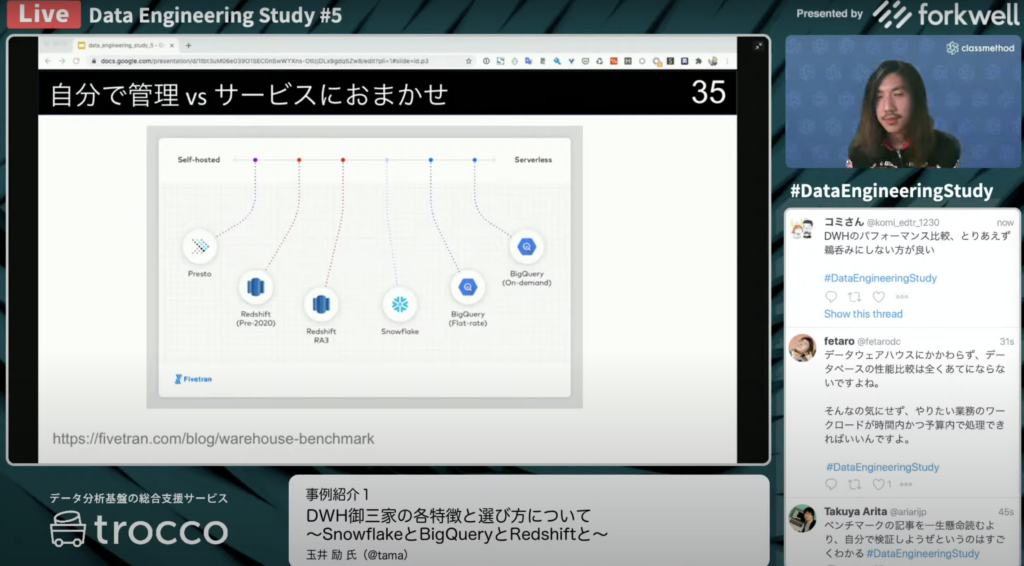Viewport: 1024px width, 566px height.
Task: Open more options on コミさん tweet
Action: [x=903, y=297]
